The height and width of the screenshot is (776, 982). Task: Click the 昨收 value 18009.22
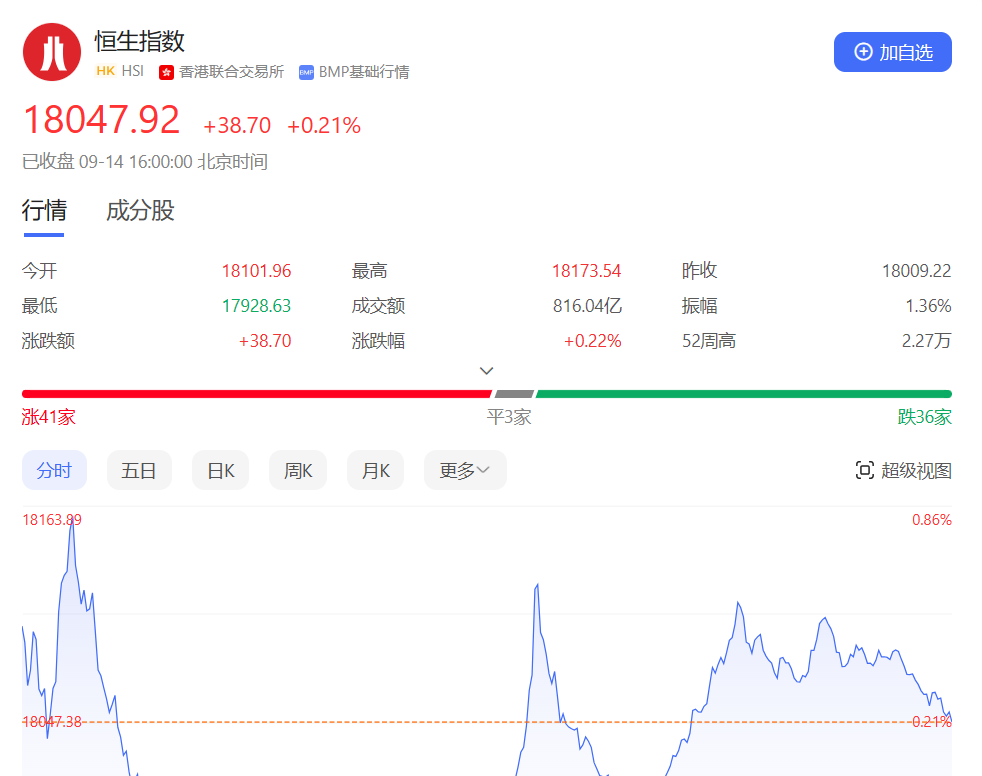[x=917, y=271]
